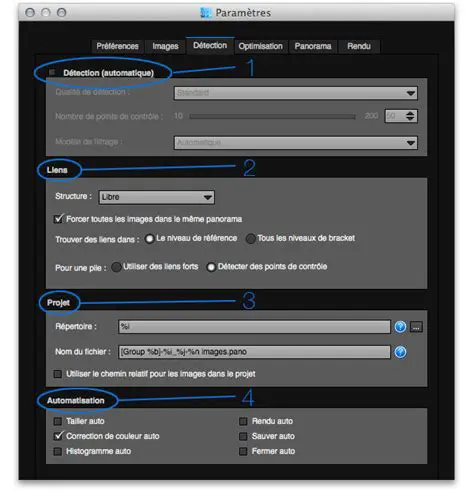Open the Panorama tab
The width and height of the screenshot is (474, 491).
tap(313, 46)
